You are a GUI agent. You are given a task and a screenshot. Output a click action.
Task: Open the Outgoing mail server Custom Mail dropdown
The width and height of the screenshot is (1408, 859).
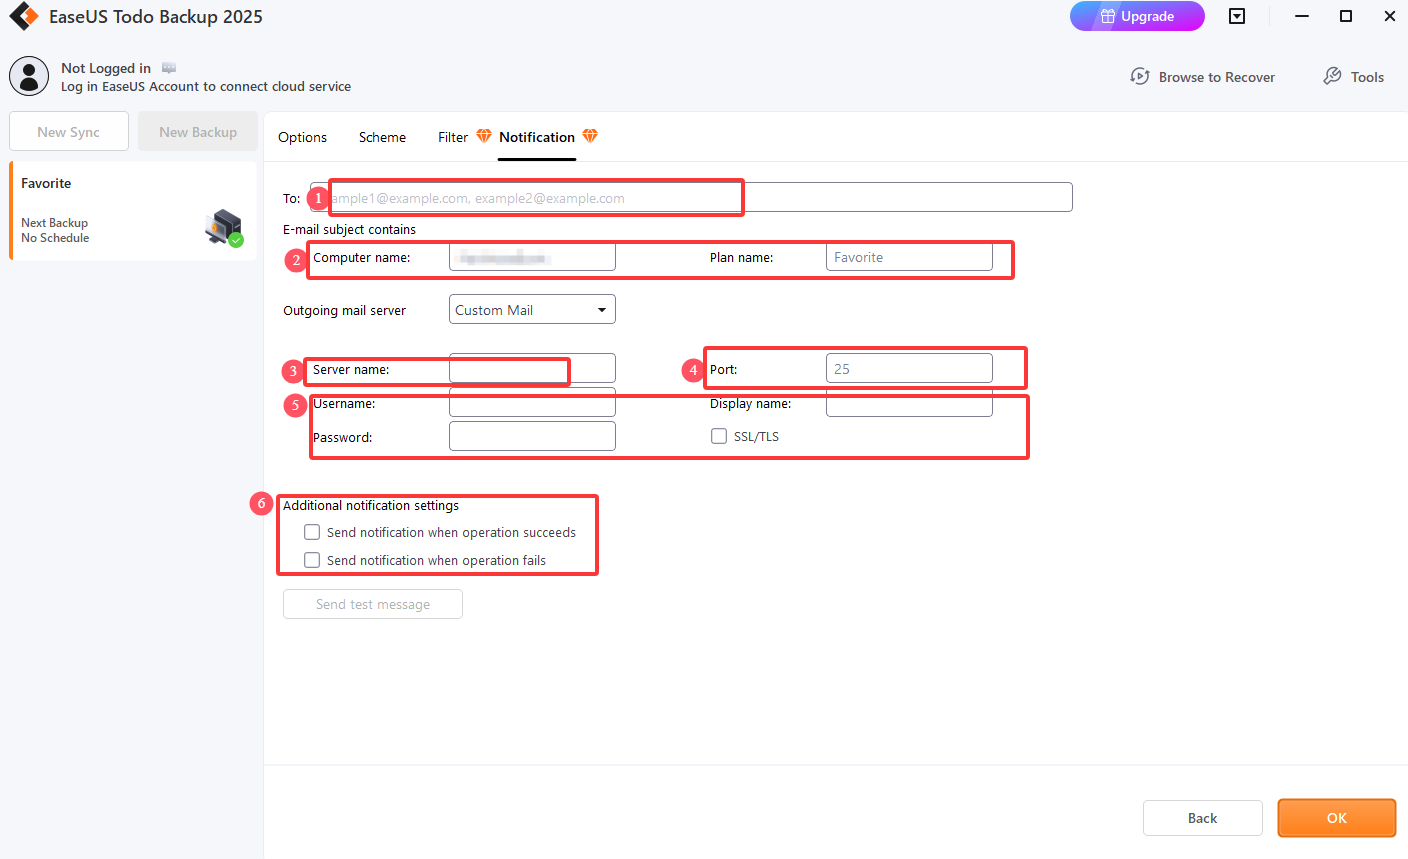532,310
